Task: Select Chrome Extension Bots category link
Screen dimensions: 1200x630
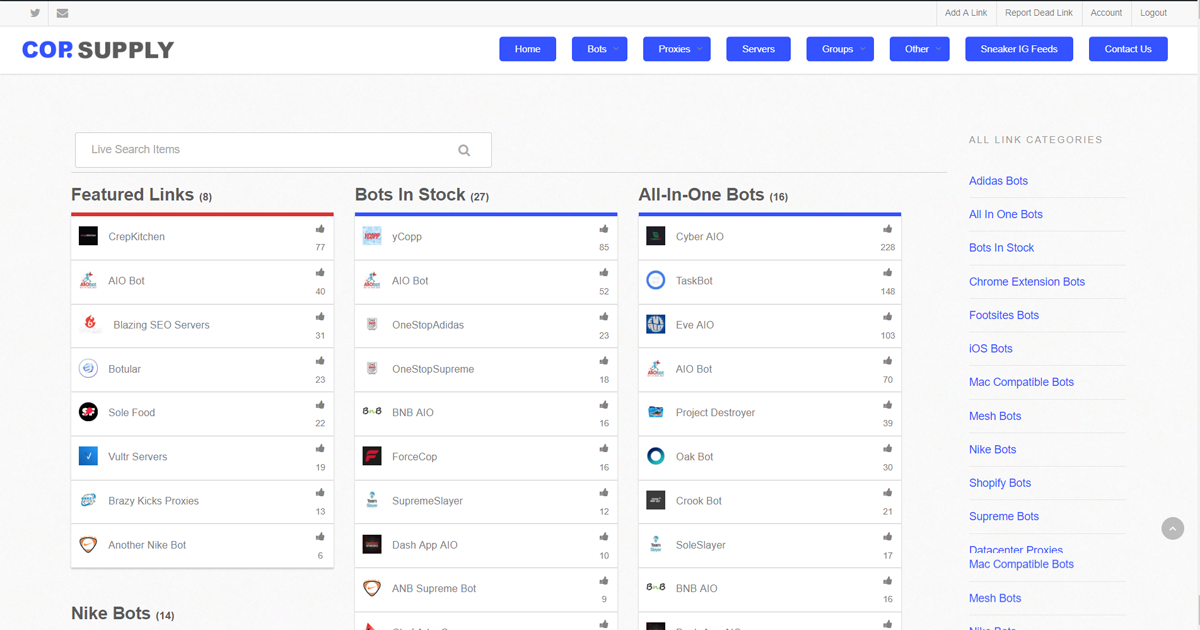Action: [1027, 282]
